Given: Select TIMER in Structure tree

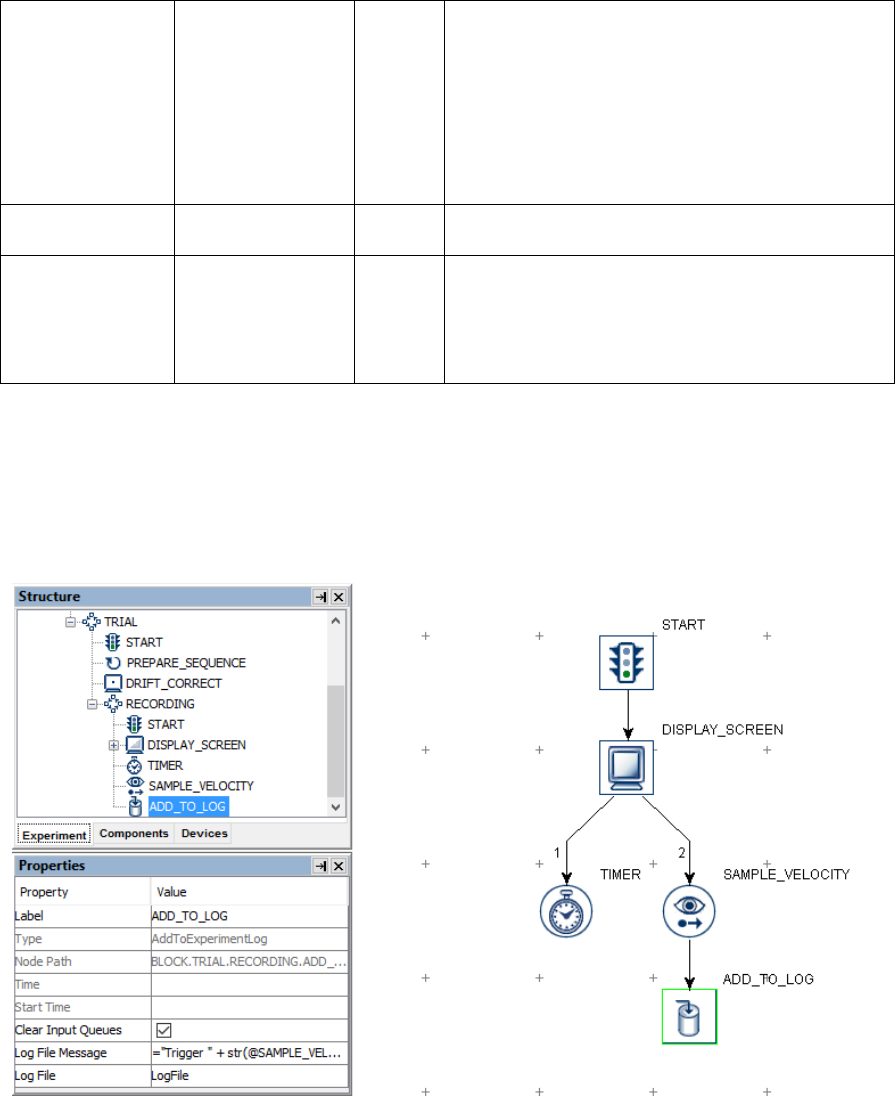Looking at the screenshot, I should click(165, 765).
